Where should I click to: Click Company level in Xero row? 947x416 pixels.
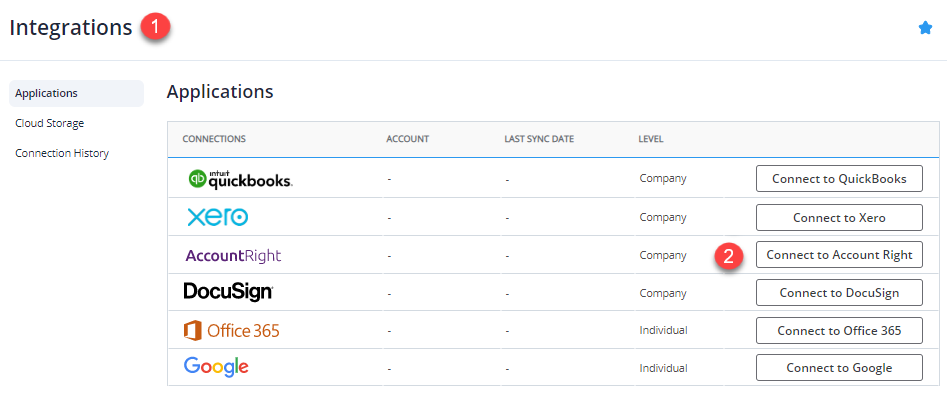click(x=663, y=217)
